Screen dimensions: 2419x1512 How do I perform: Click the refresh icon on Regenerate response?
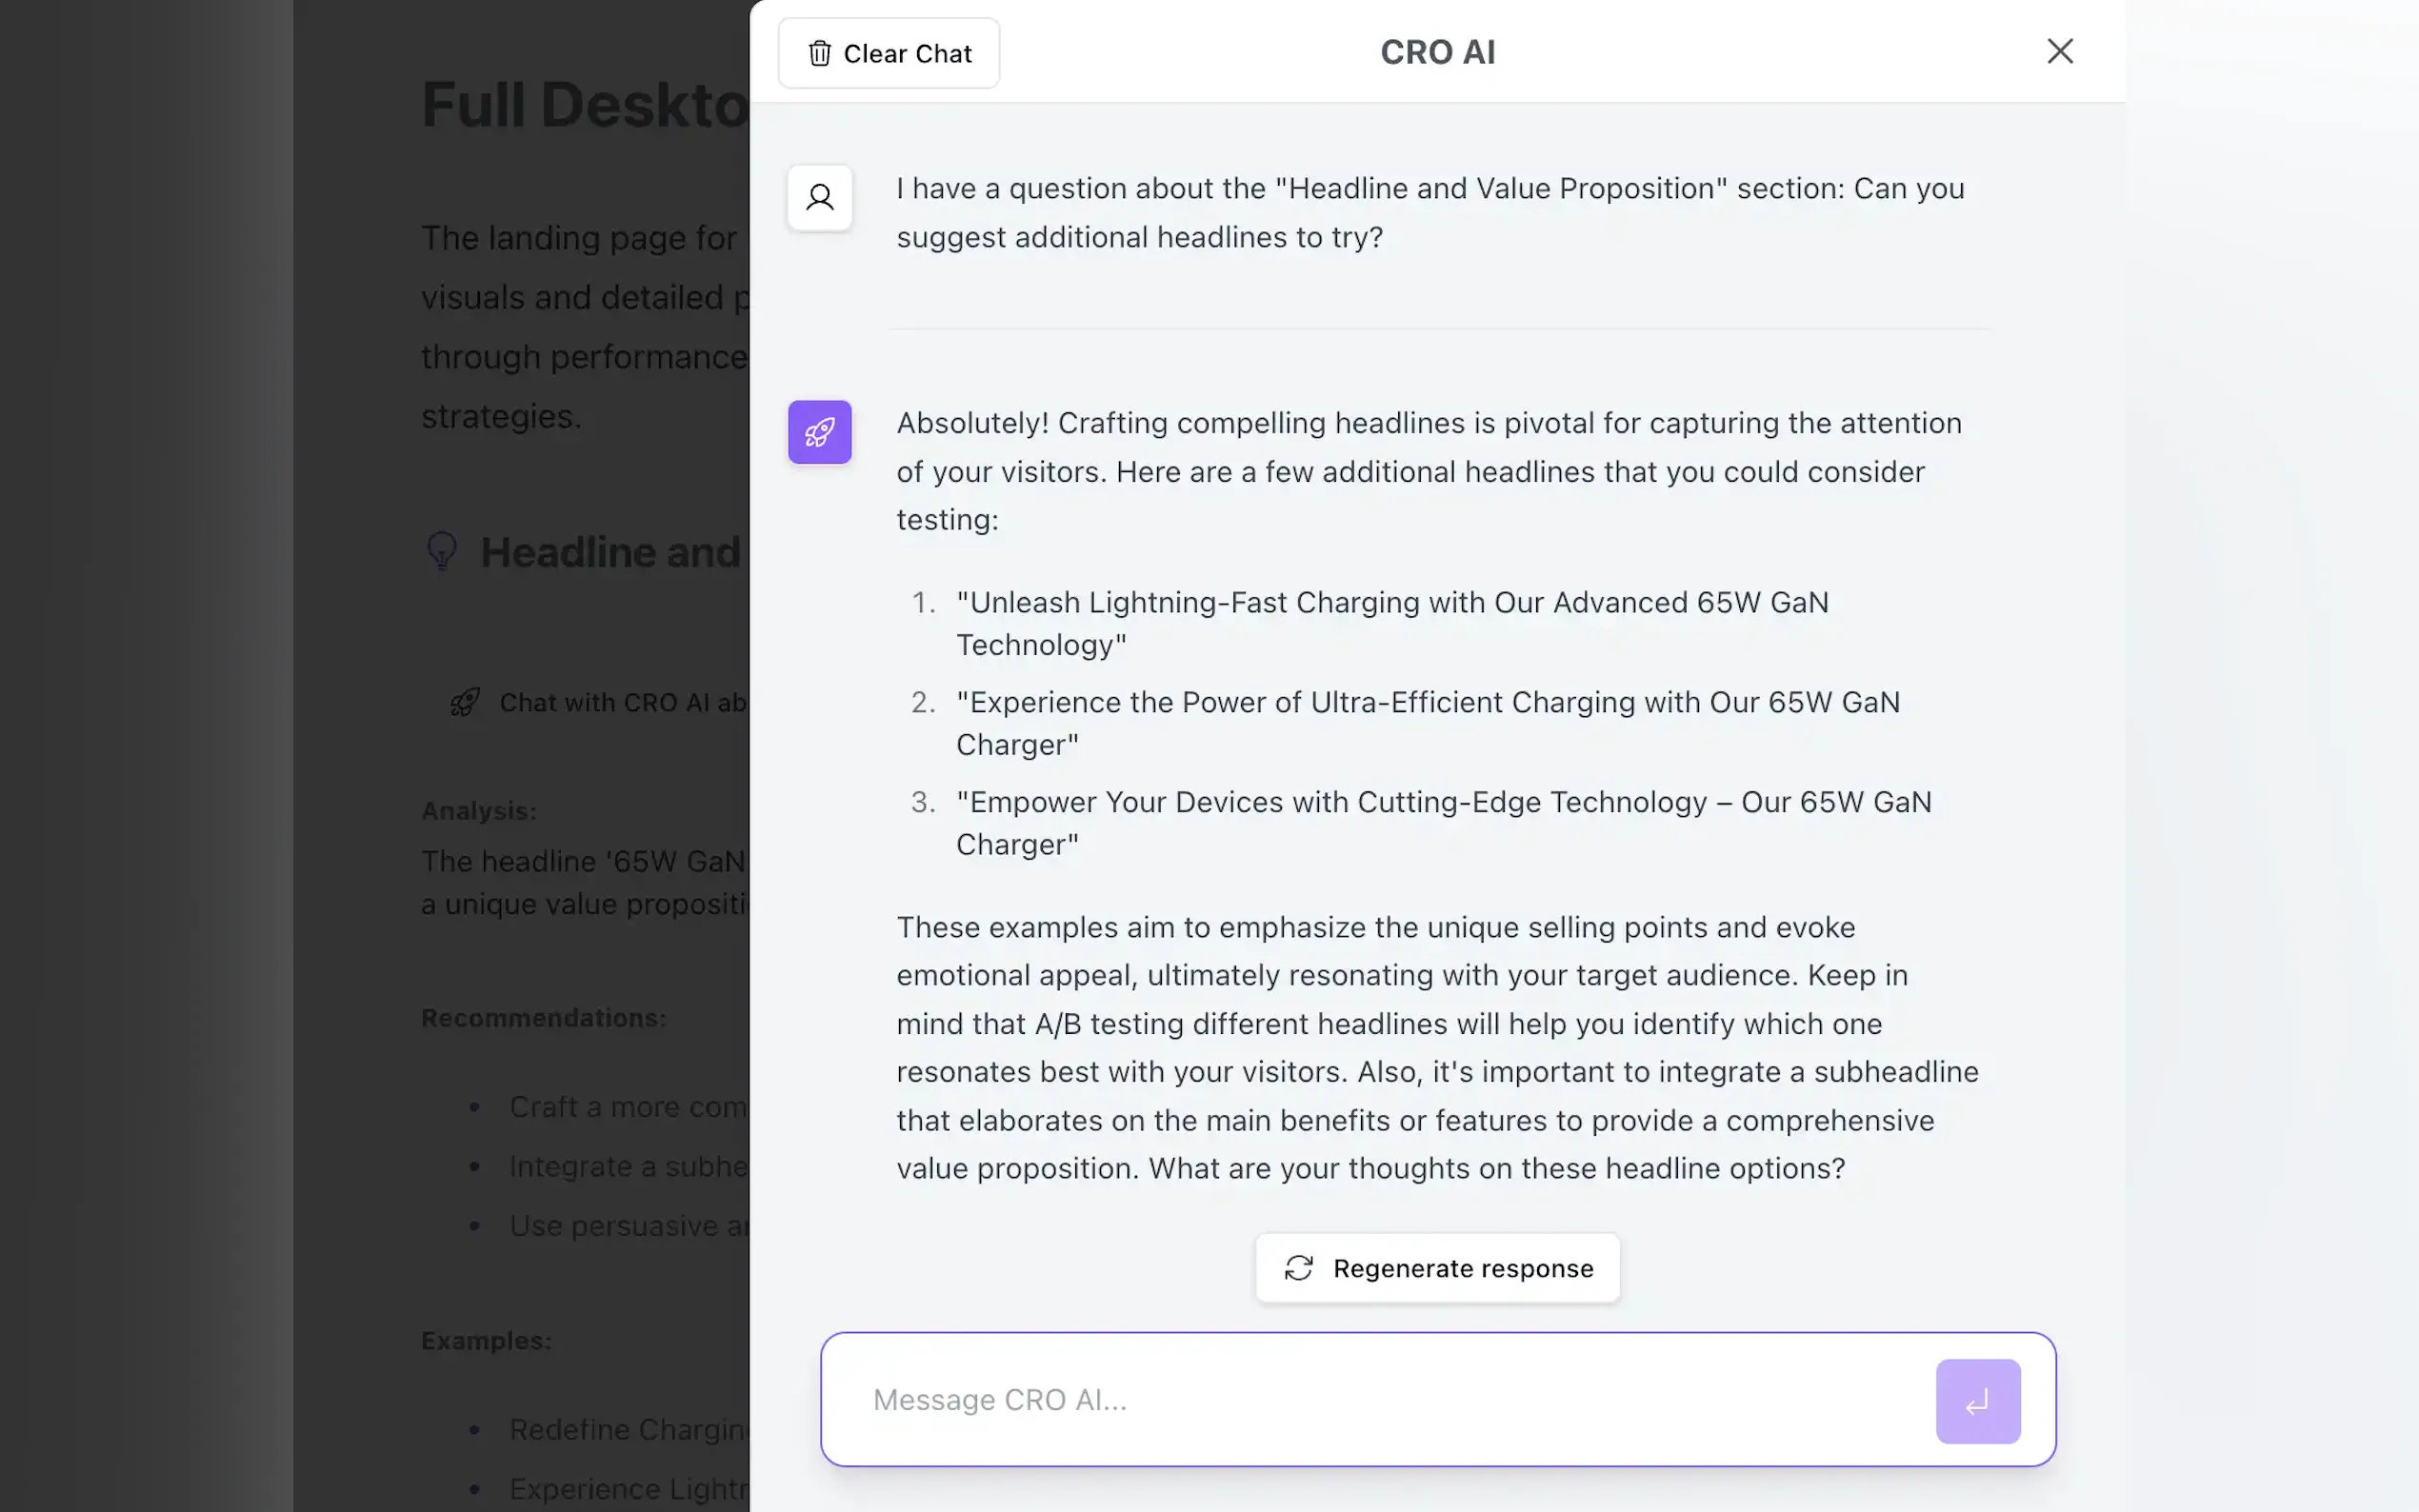coord(1298,1268)
